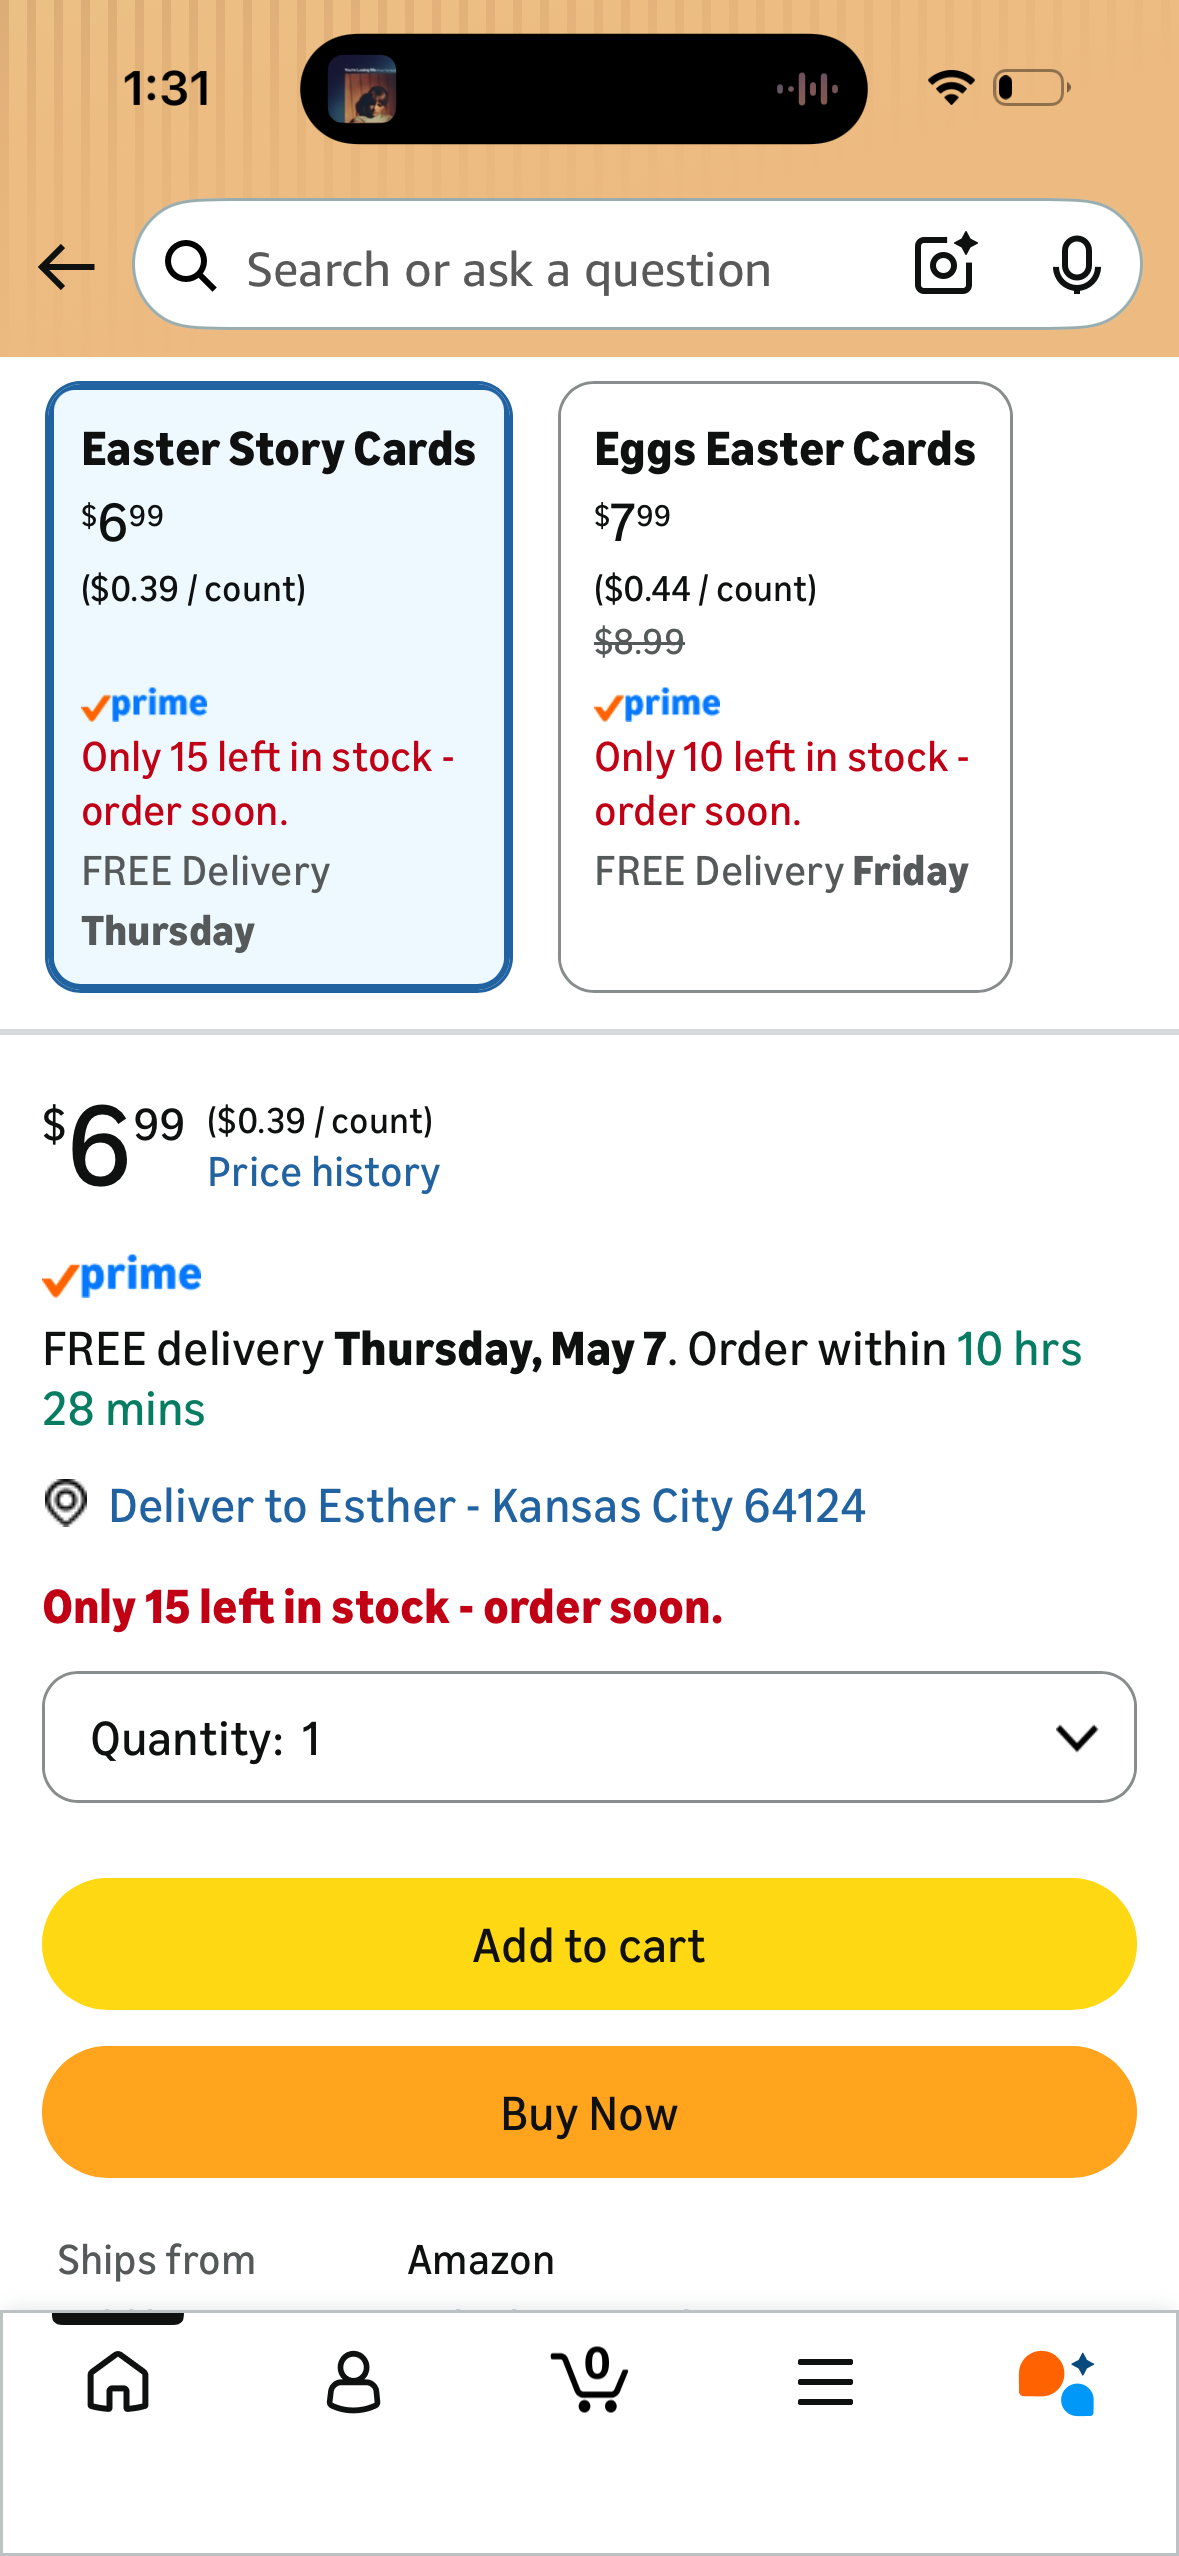Select the Eggs Easter Cards option
1179x2556 pixels.
(785, 687)
